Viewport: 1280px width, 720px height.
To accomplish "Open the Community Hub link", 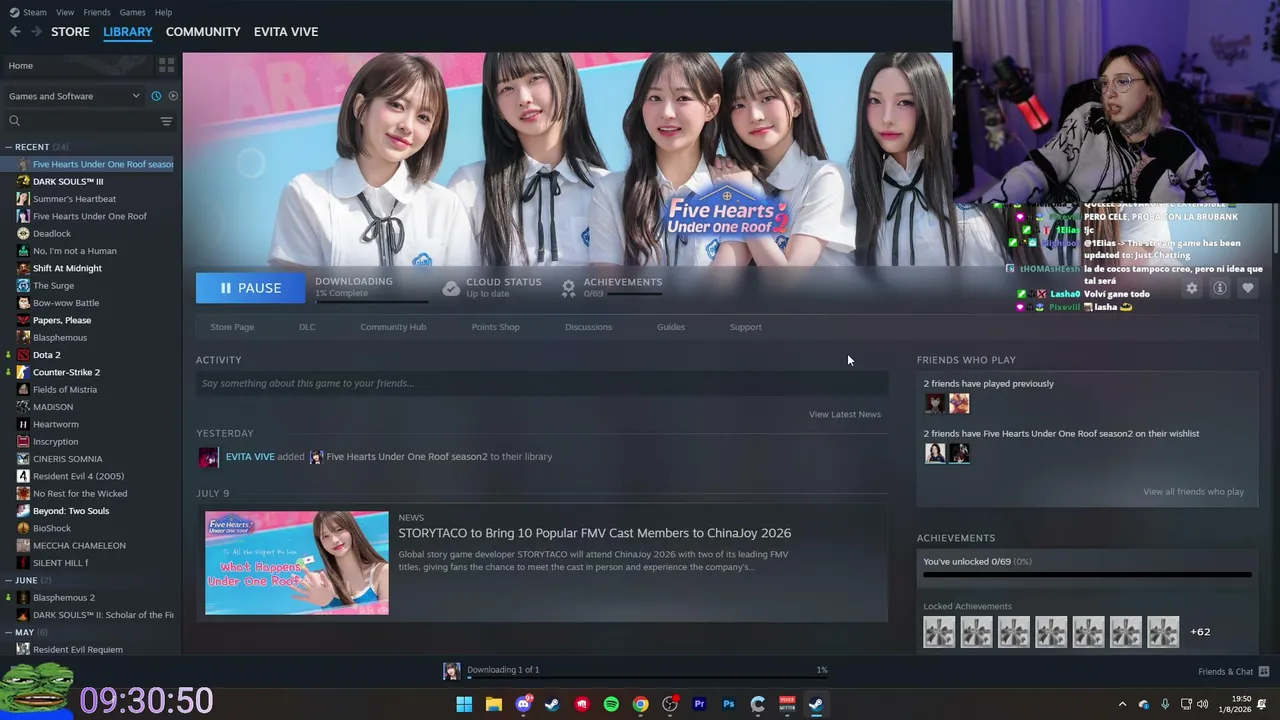I will tap(393, 327).
